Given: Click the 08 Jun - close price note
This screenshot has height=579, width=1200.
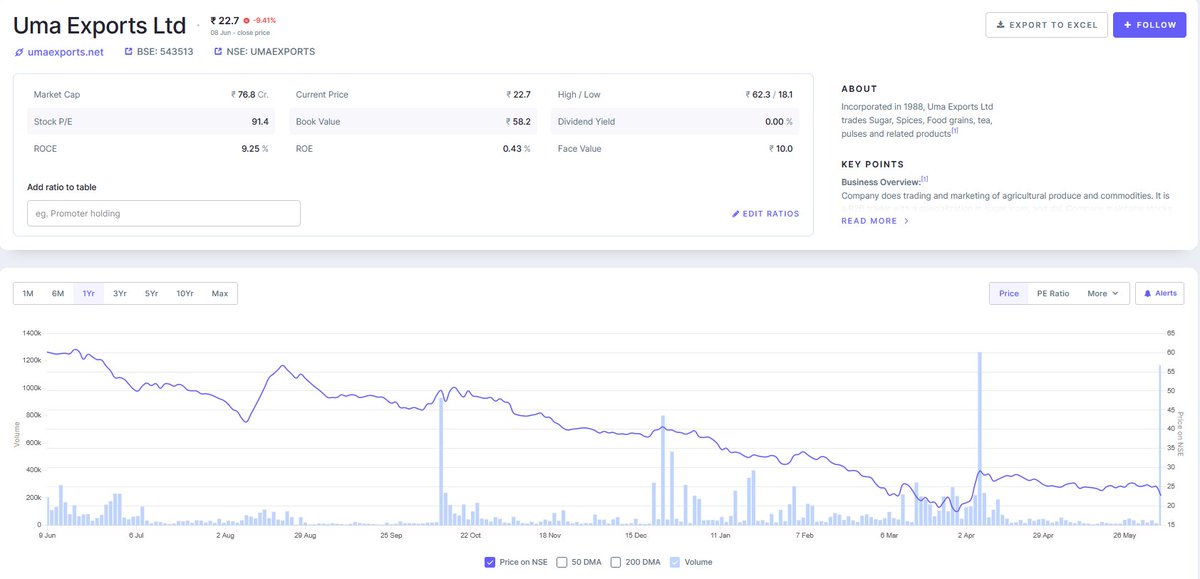Looking at the screenshot, I should tap(241, 33).
